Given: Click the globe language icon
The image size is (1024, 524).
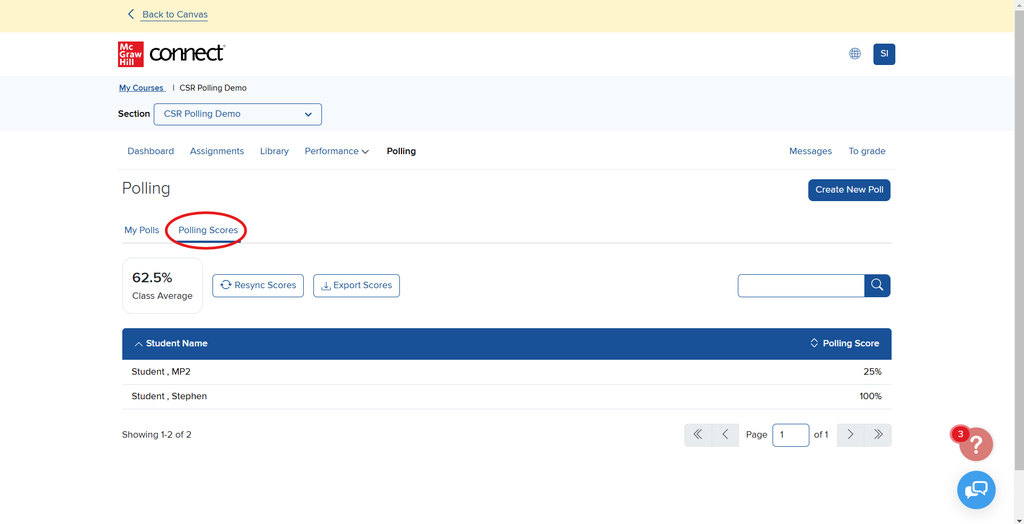Looking at the screenshot, I should [x=855, y=54].
